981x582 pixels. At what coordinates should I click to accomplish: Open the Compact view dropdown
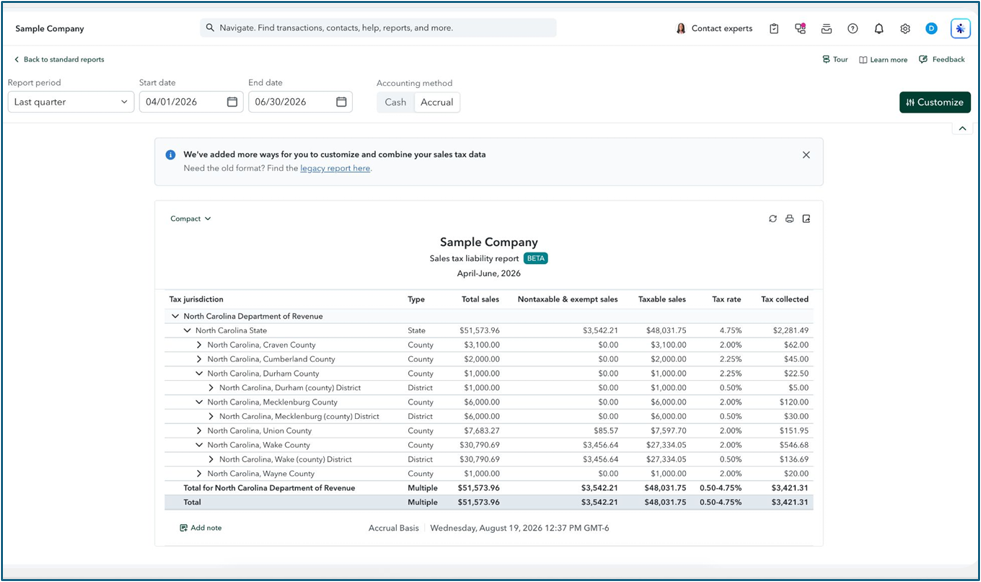[x=190, y=218]
